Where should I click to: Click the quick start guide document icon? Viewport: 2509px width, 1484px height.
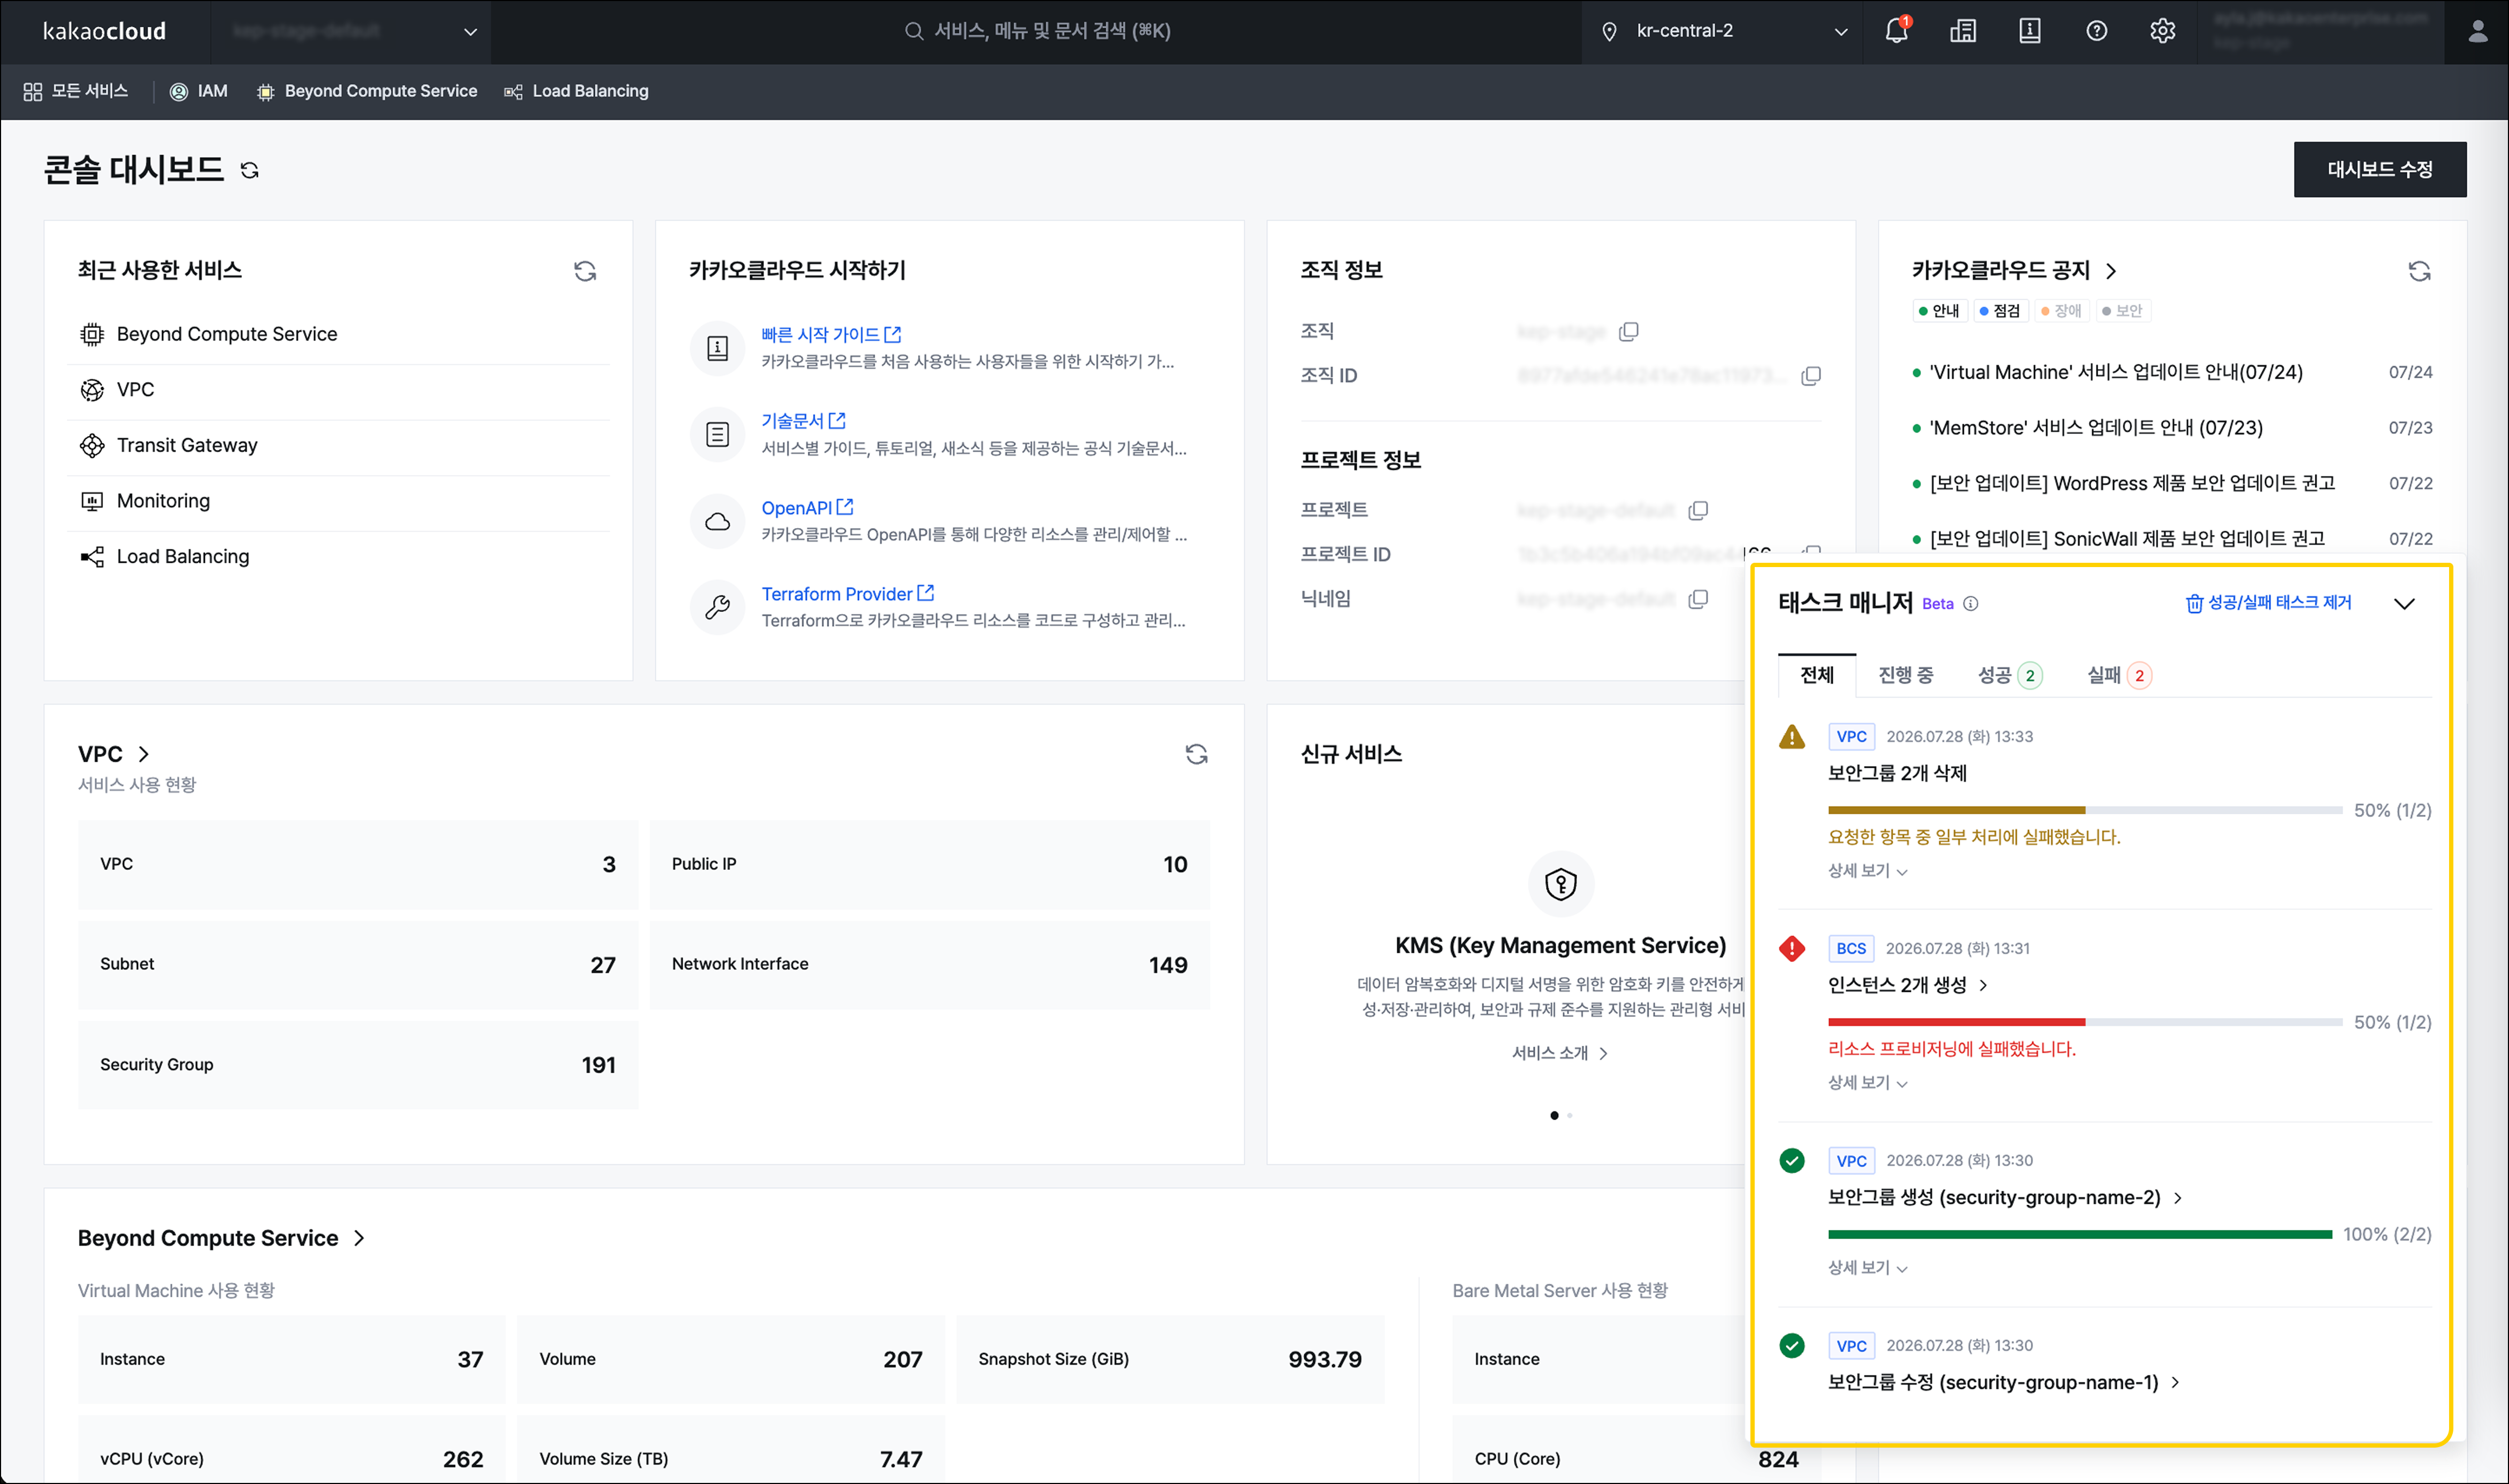coord(717,348)
